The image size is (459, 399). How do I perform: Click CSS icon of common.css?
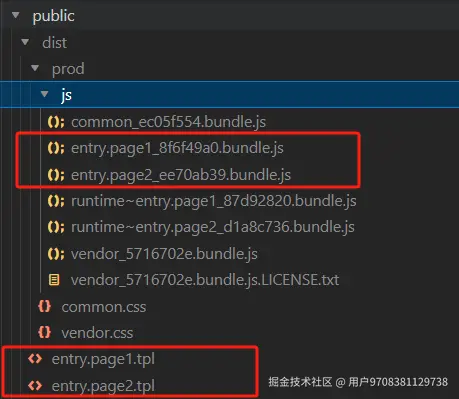click(x=44, y=306)
